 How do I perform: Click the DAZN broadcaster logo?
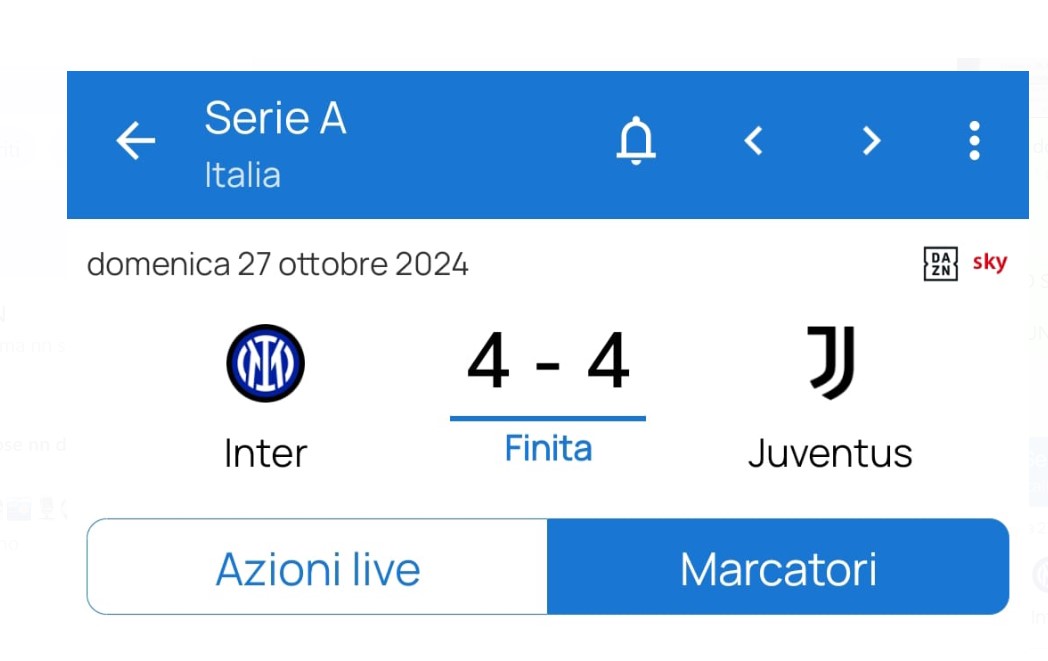pos(940,264)
